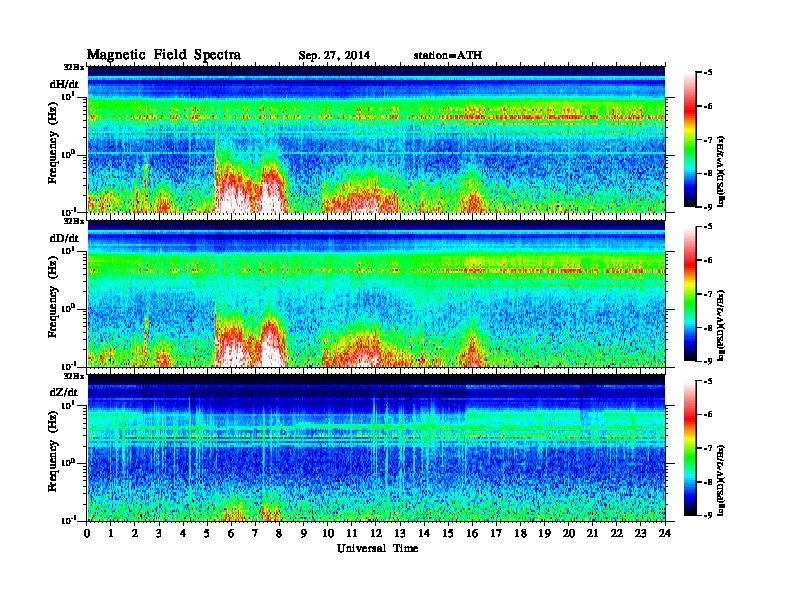
Task: Click the "-9" value on dZ/dt color scale
Action: 708,515
